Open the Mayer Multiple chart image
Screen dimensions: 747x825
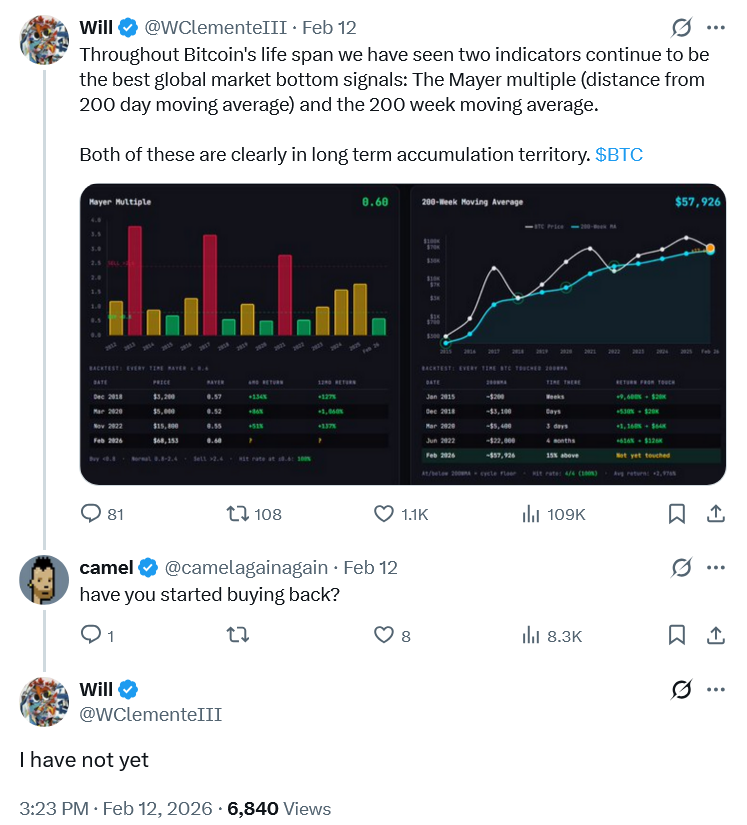pos(239,334)
